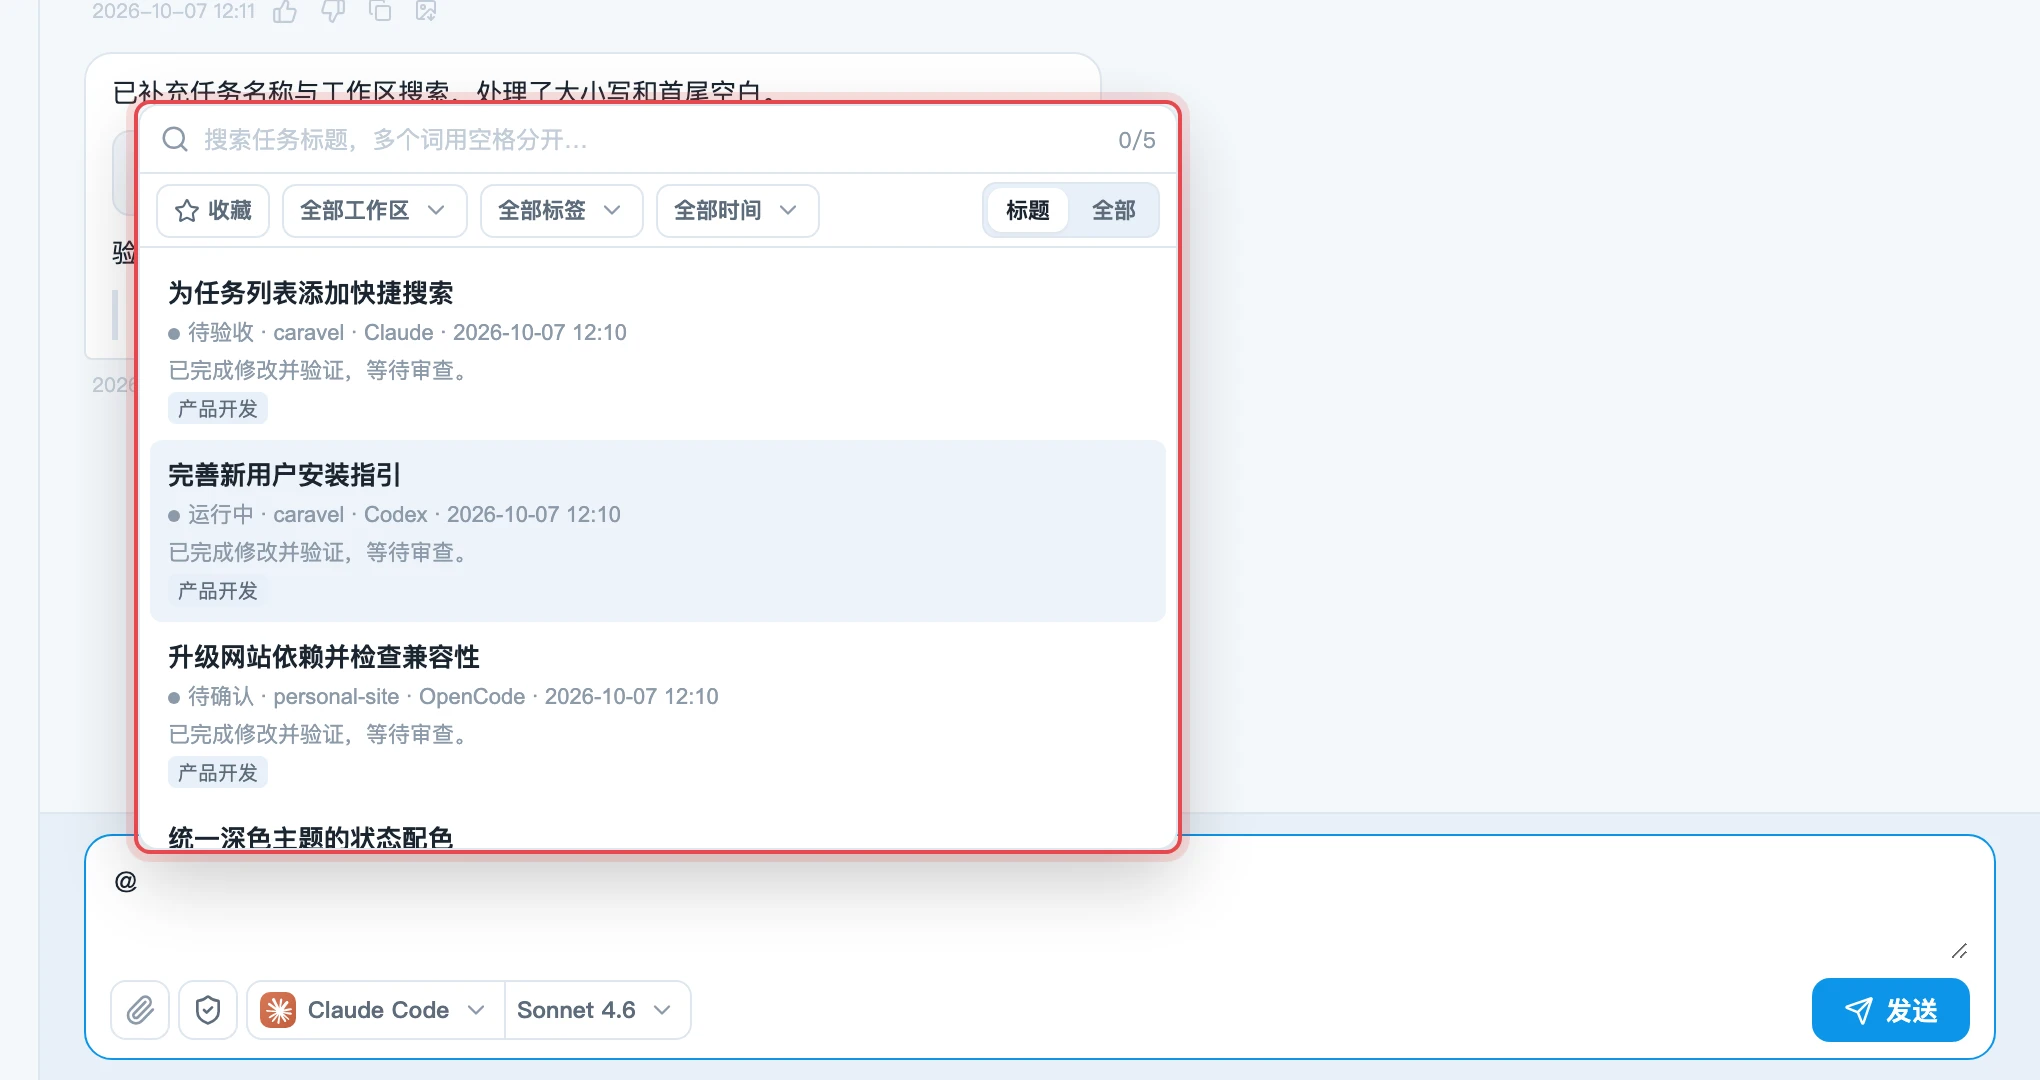The height and width of the screenshot is (1080, 2040).
Task: Copy the message using the copy icon
Action: [380, 12]
